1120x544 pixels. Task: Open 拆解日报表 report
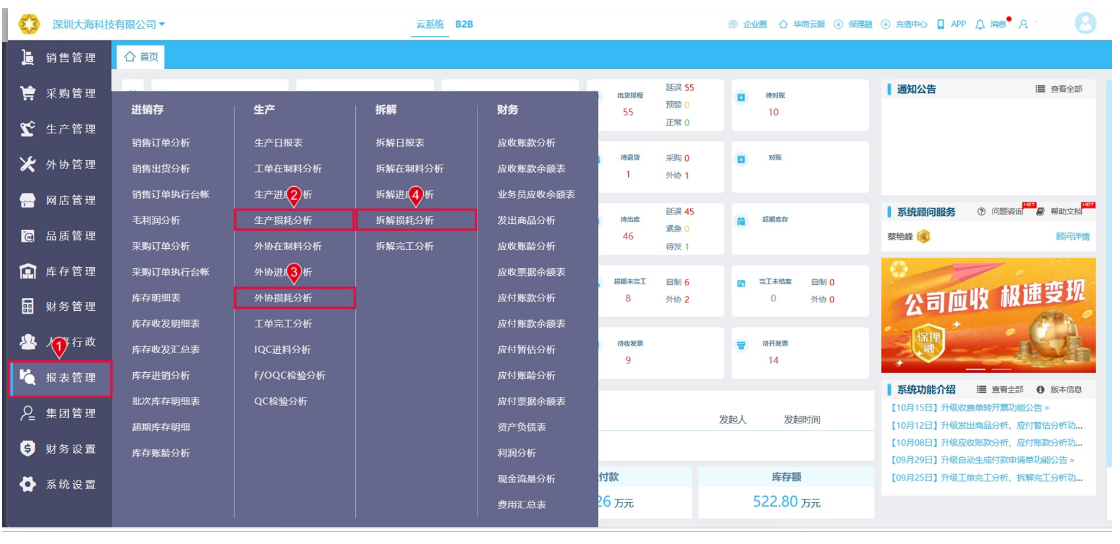(400, 143)
